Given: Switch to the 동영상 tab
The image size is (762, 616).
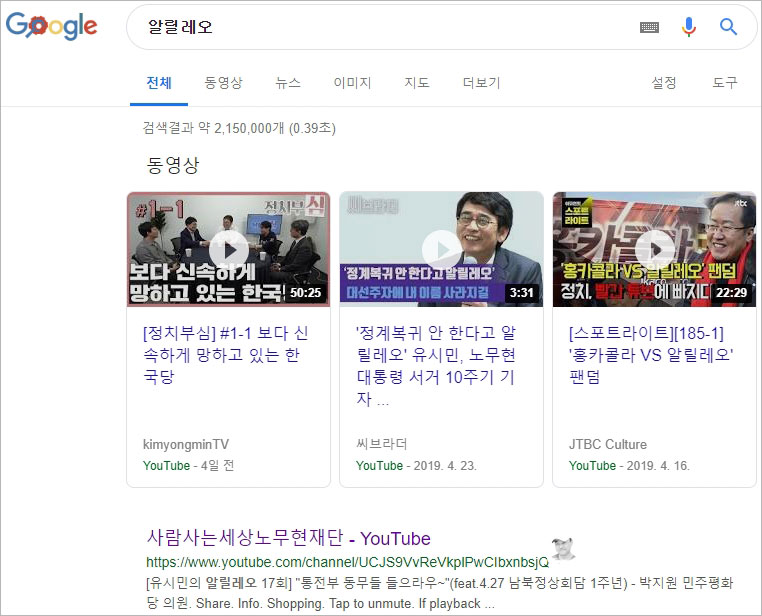Looking at the screenshot, I should pos(223,83).
